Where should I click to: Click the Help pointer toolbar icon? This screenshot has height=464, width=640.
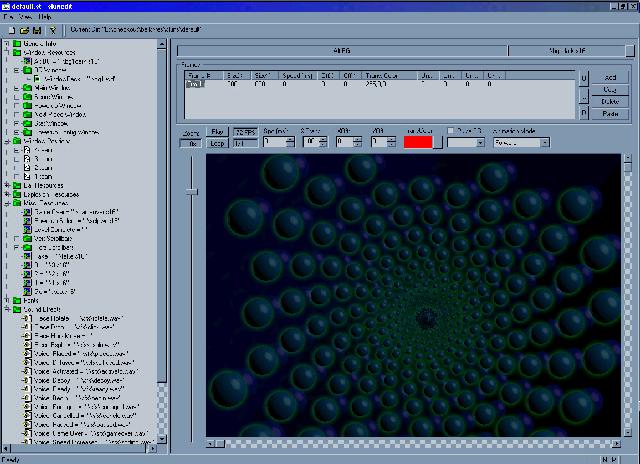tap(52, 30)
